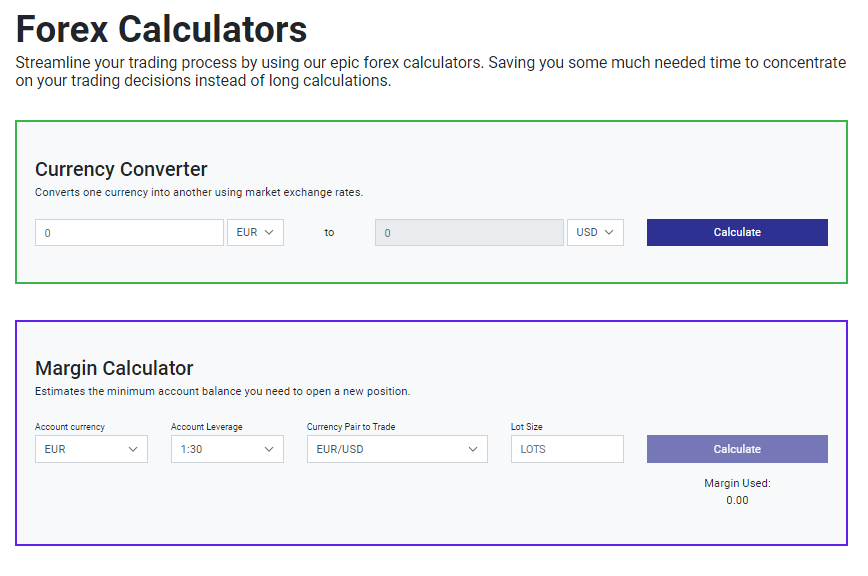This screenshot has width=868, height=576.
Task: Click the Forex Calculators page heading
Action: point(162,29)
